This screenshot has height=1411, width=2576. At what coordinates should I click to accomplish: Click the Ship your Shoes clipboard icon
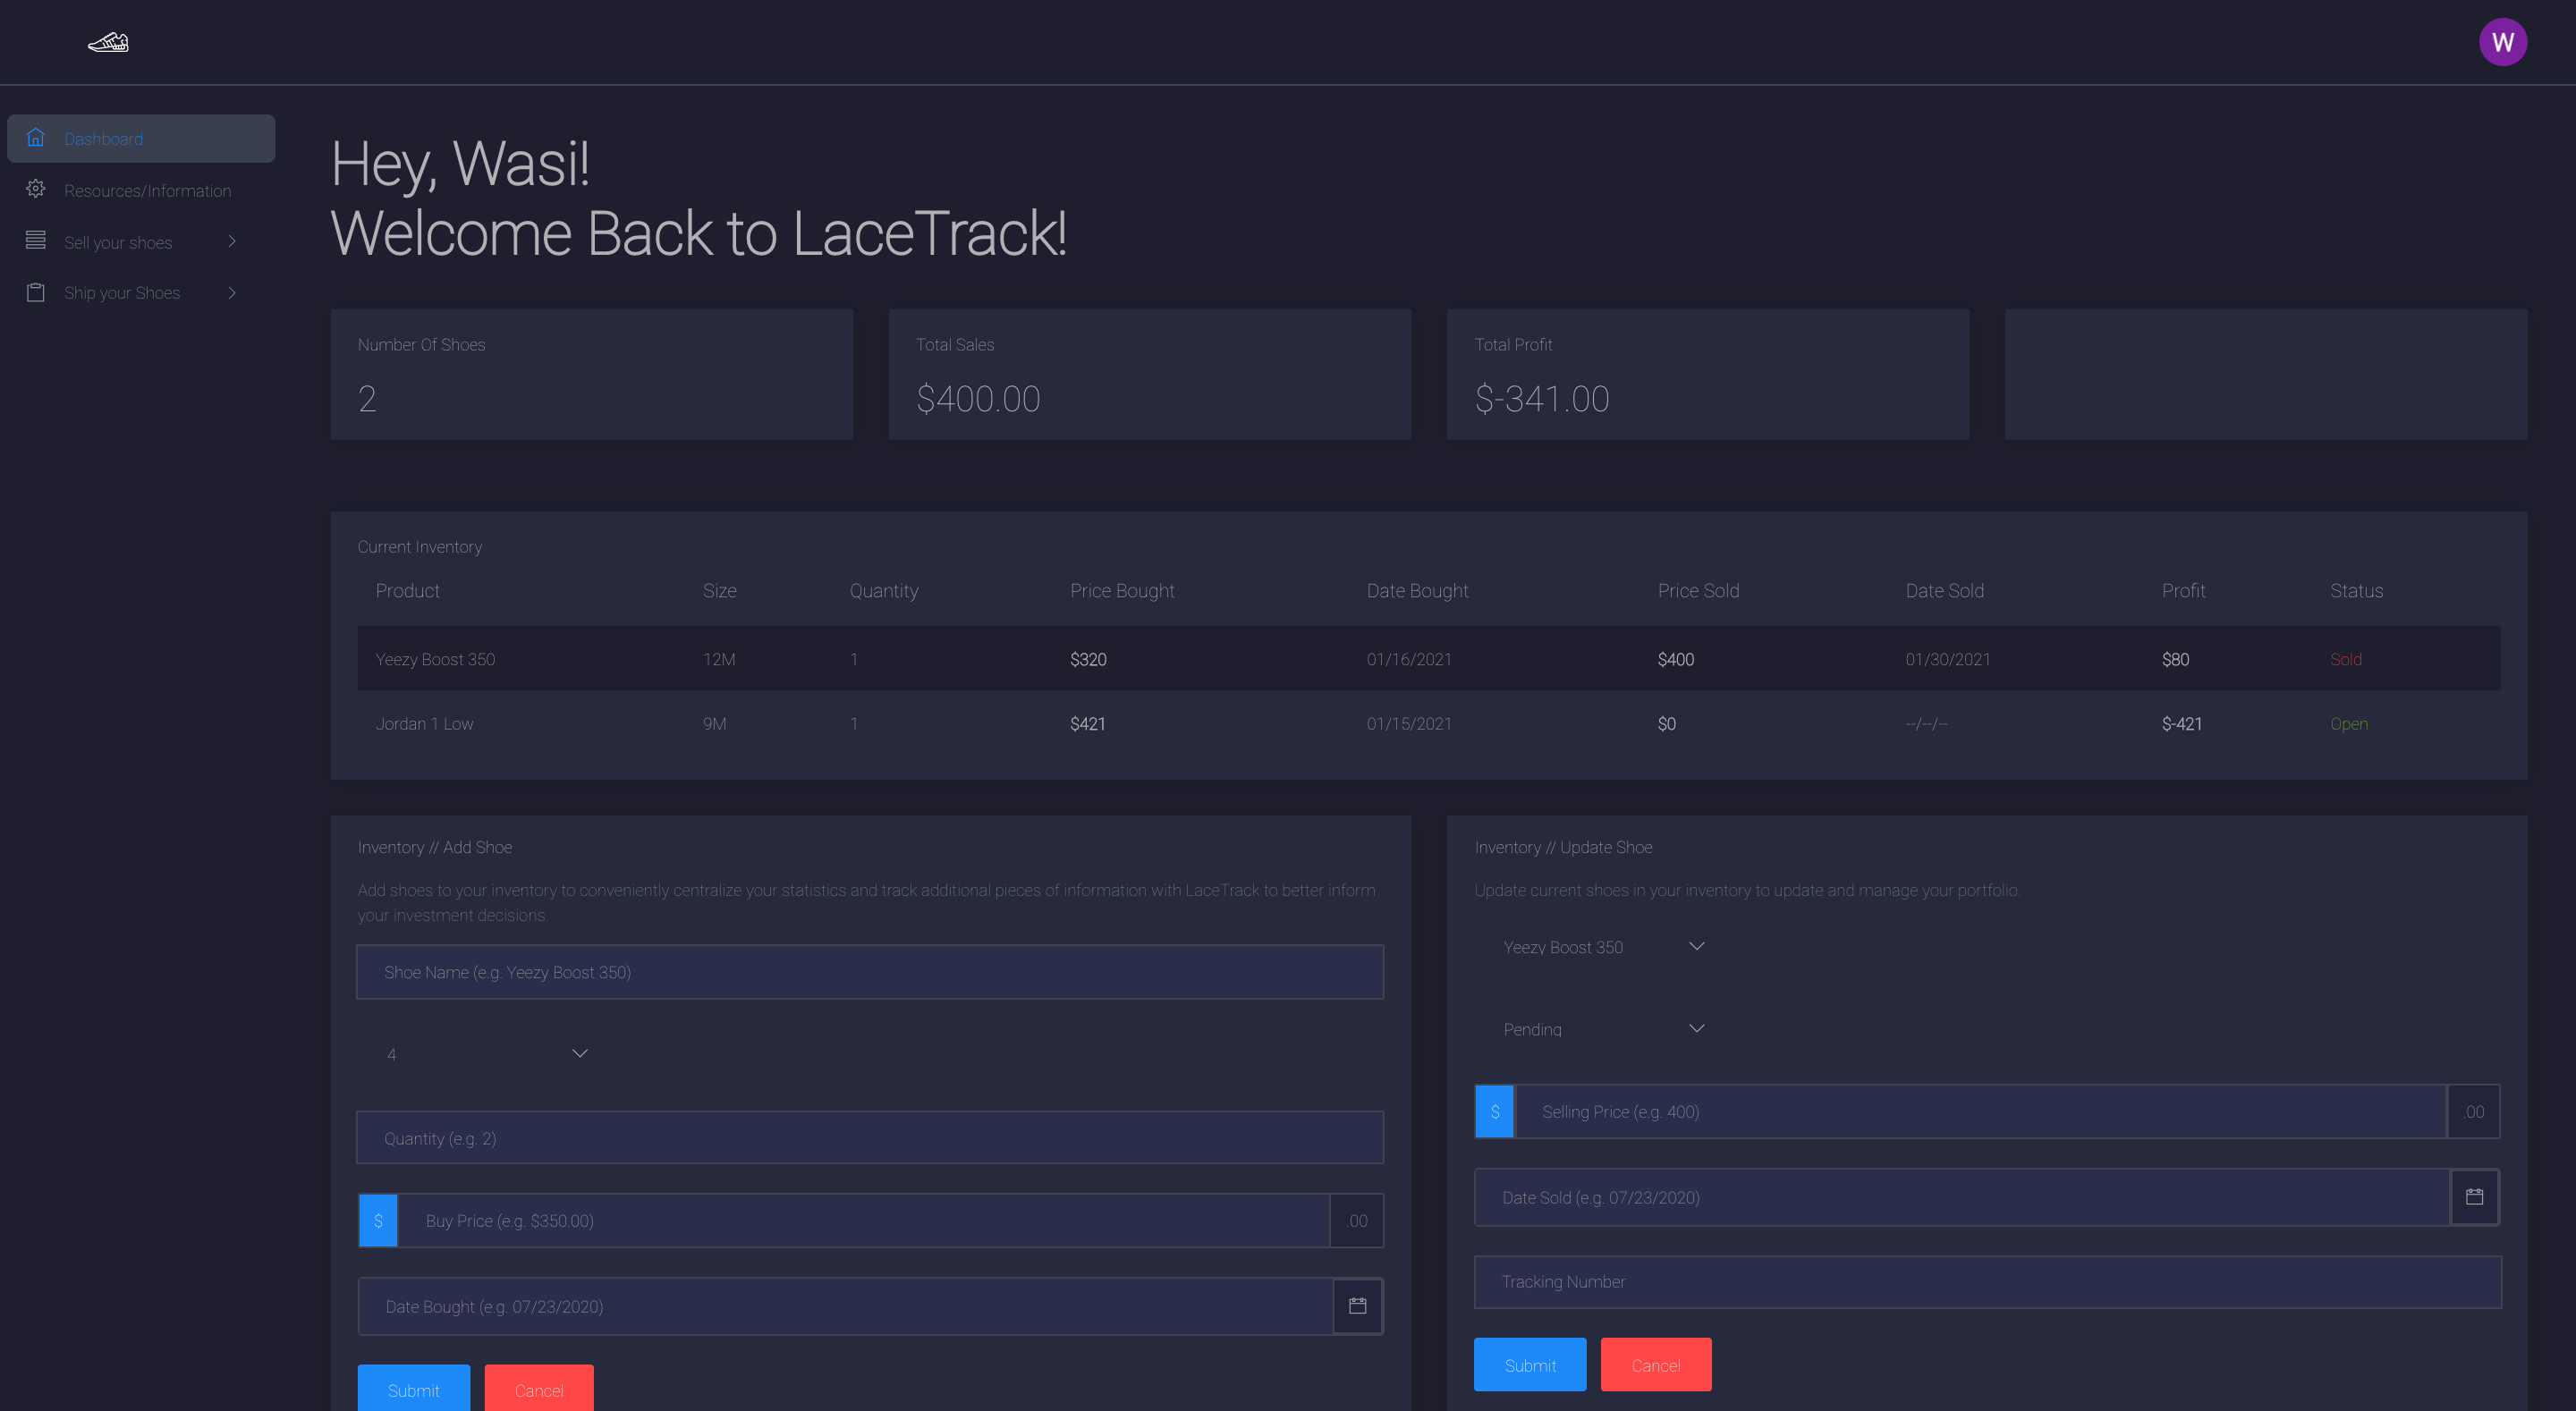click(x=36, y=292)
